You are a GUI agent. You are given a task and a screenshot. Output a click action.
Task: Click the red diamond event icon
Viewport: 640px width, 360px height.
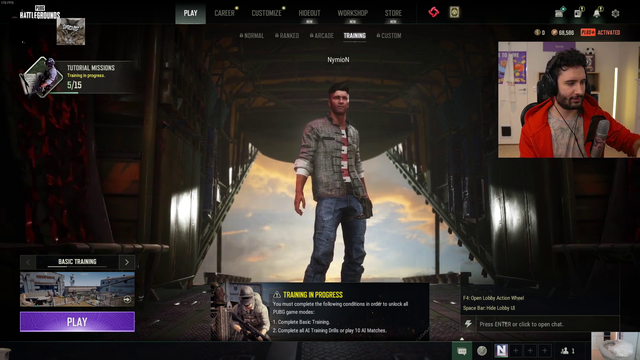pos(433,12)
